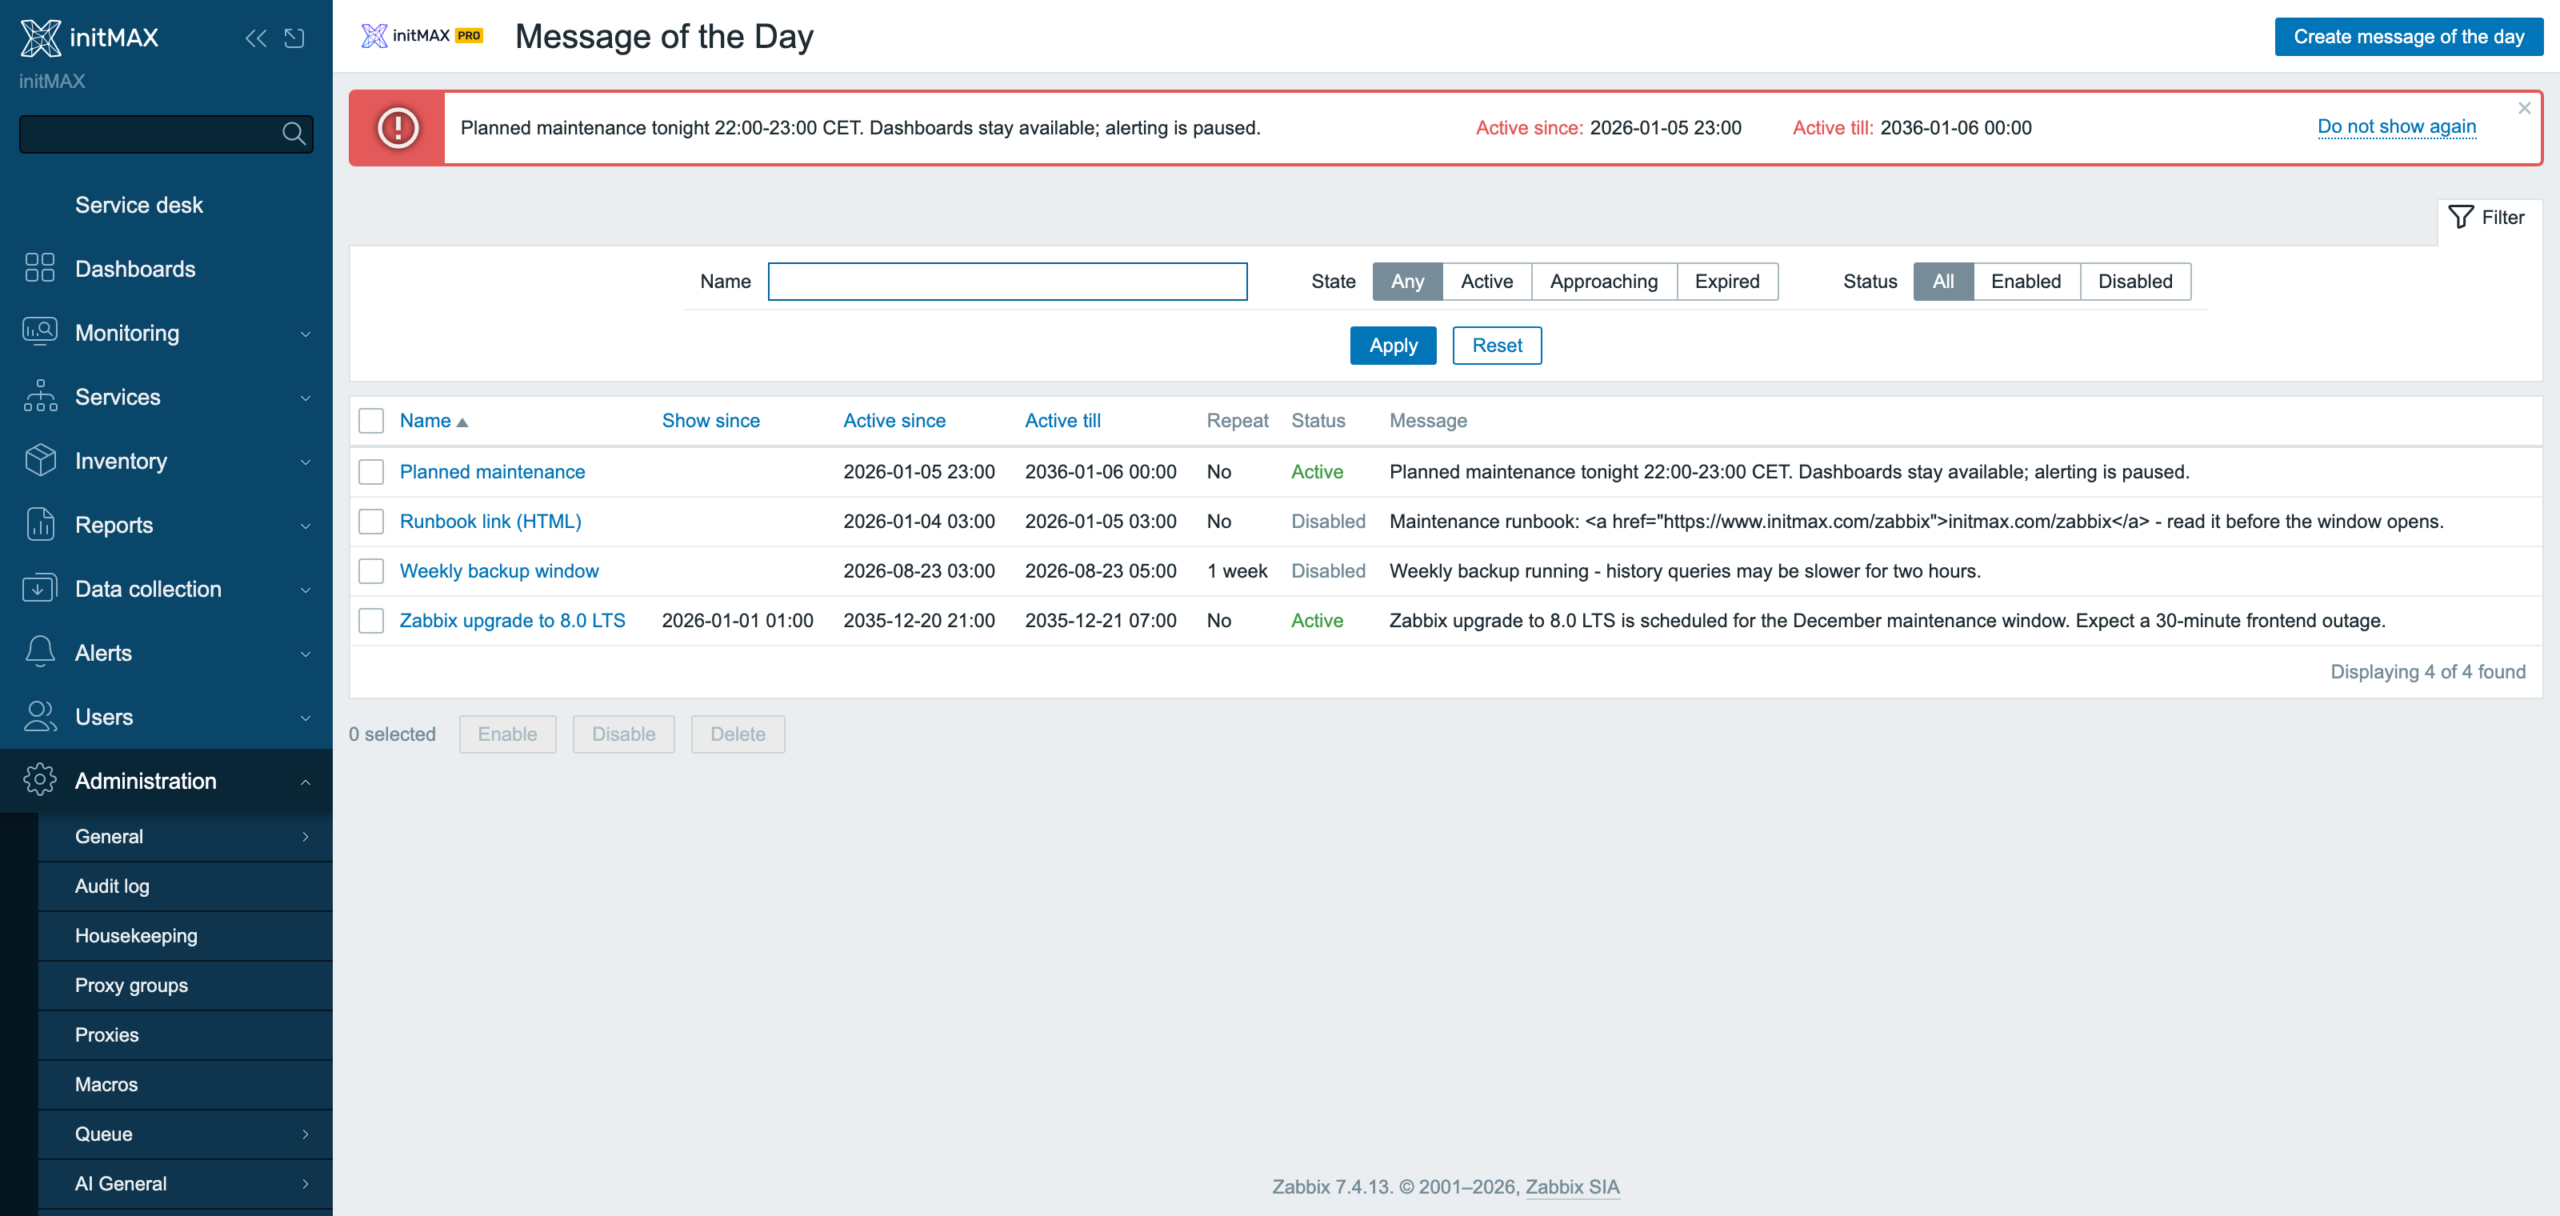This screenshot has height=1216, width=2560.
Task: Expand the Inventory menu chevron
Action: click(x=306, y=462)
